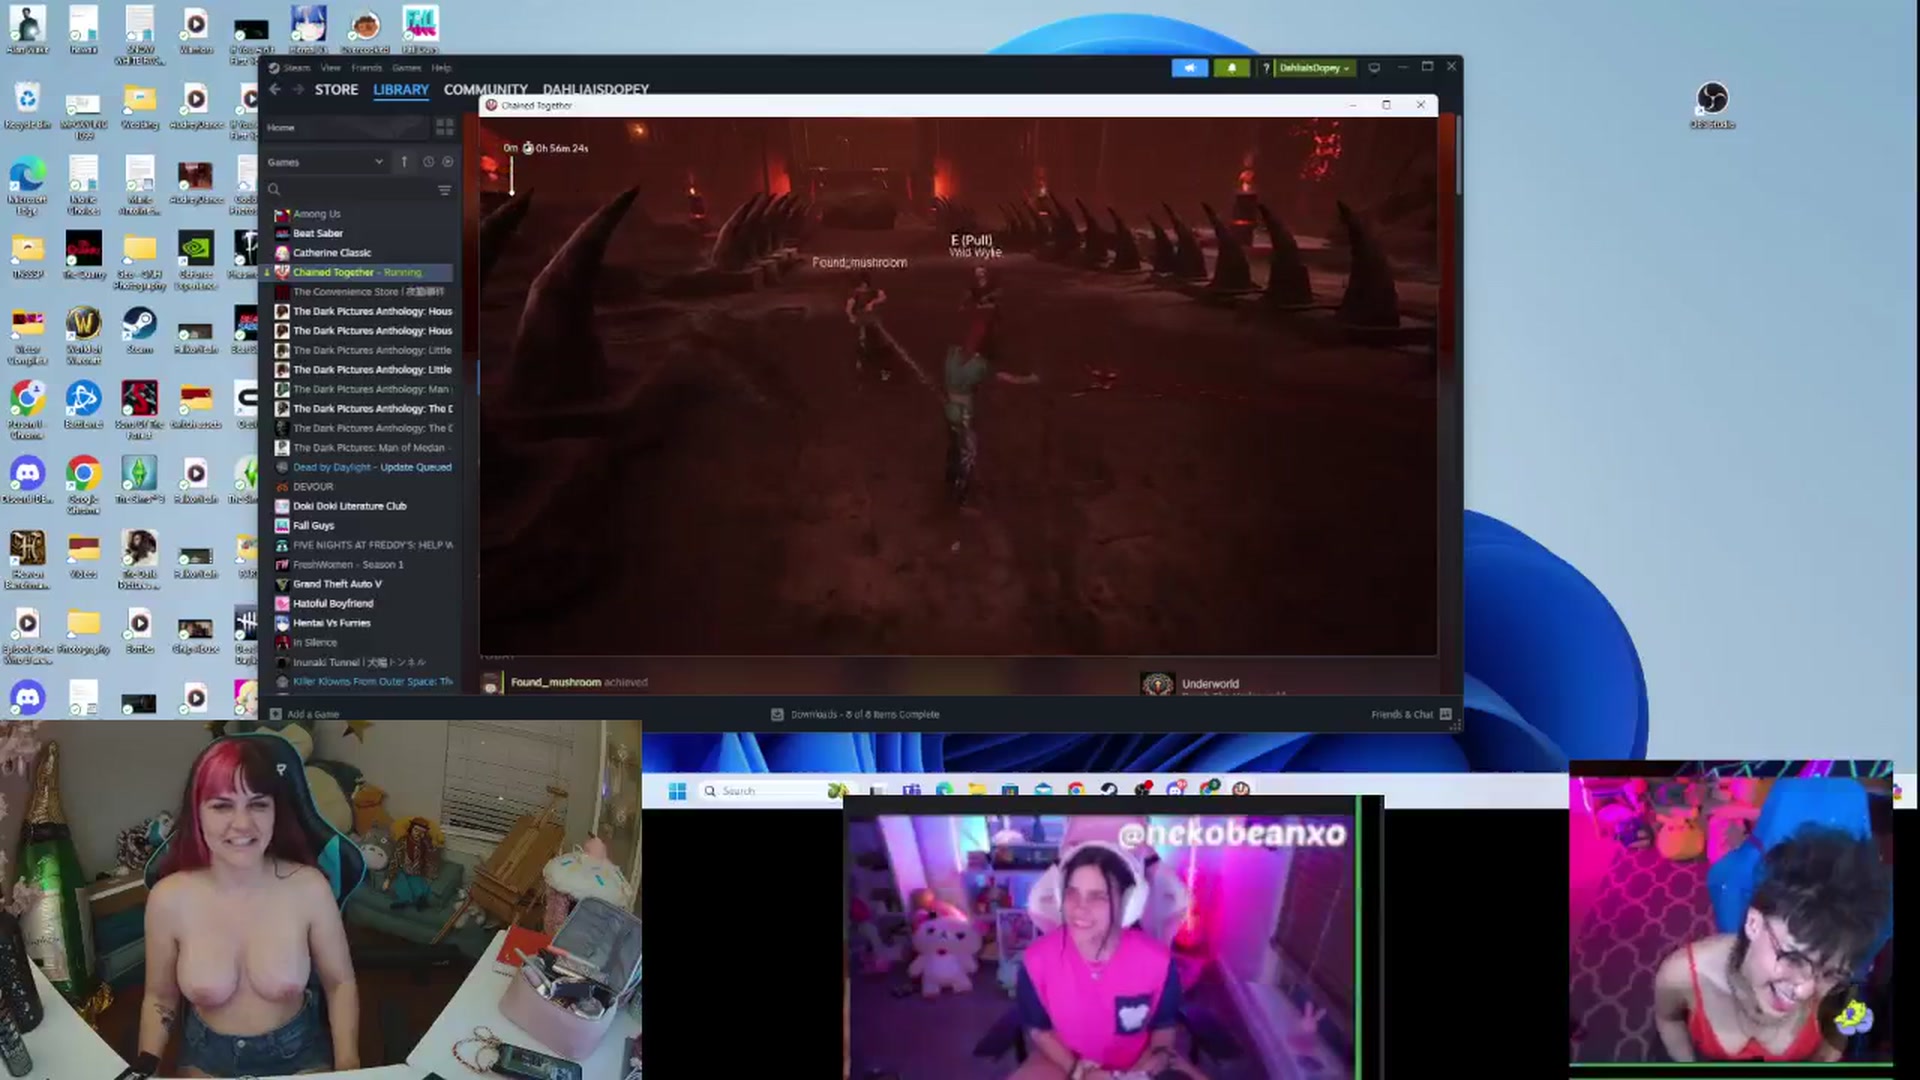Enter Big Picture mode via monitor icon
This screenshot has width=1920, height=1080.
(1374, 68)
